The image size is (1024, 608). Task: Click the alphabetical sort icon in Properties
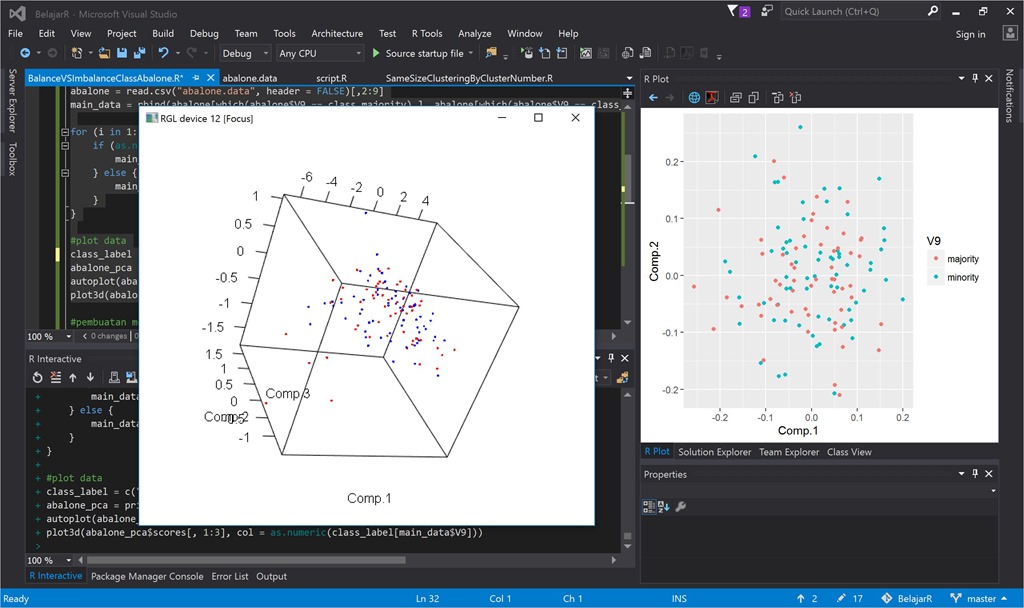664,507
